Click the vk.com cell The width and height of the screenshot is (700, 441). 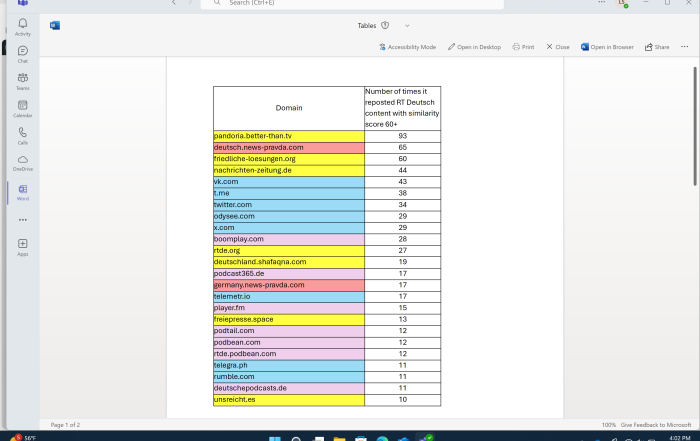click(289, 182)
